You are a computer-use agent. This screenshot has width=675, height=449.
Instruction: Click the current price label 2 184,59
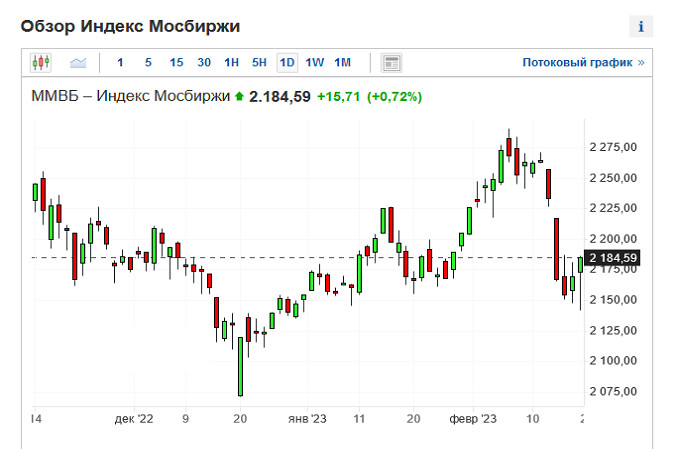pos(614,258)
